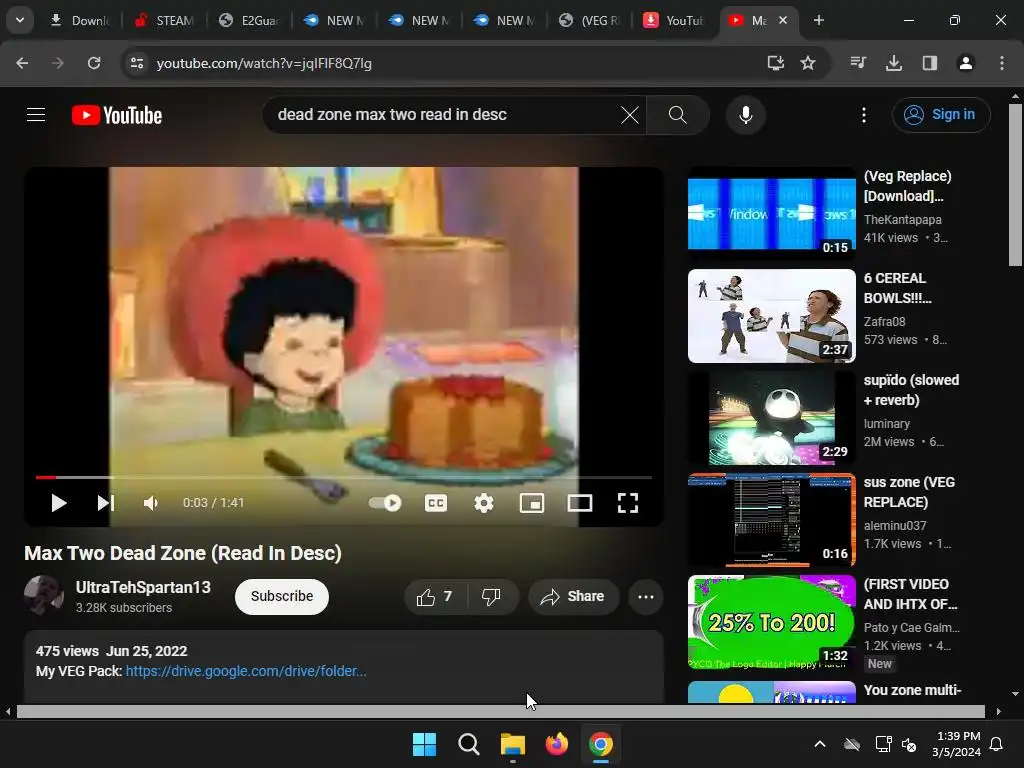1024x768 pixels.
Task: Open media controls in Chrome toolbar
Action: pos(858,63)
